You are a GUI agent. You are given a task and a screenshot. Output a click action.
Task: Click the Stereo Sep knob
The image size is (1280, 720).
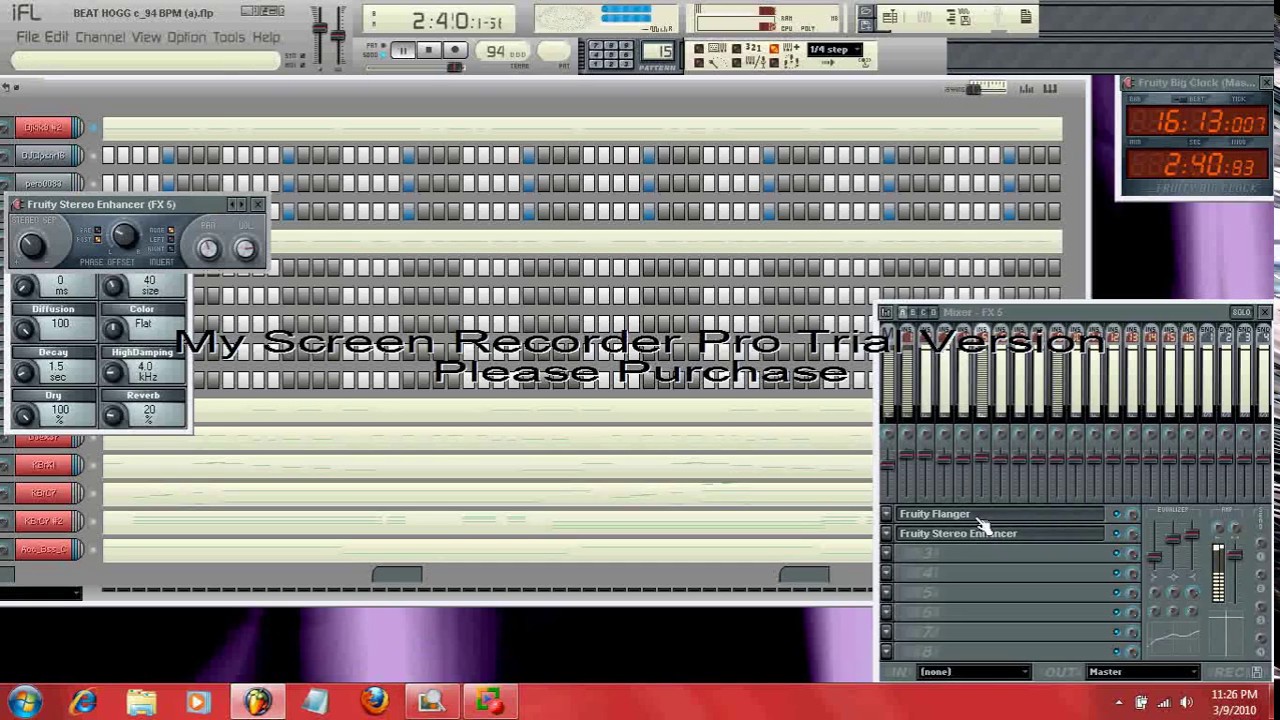pos(31,244)
